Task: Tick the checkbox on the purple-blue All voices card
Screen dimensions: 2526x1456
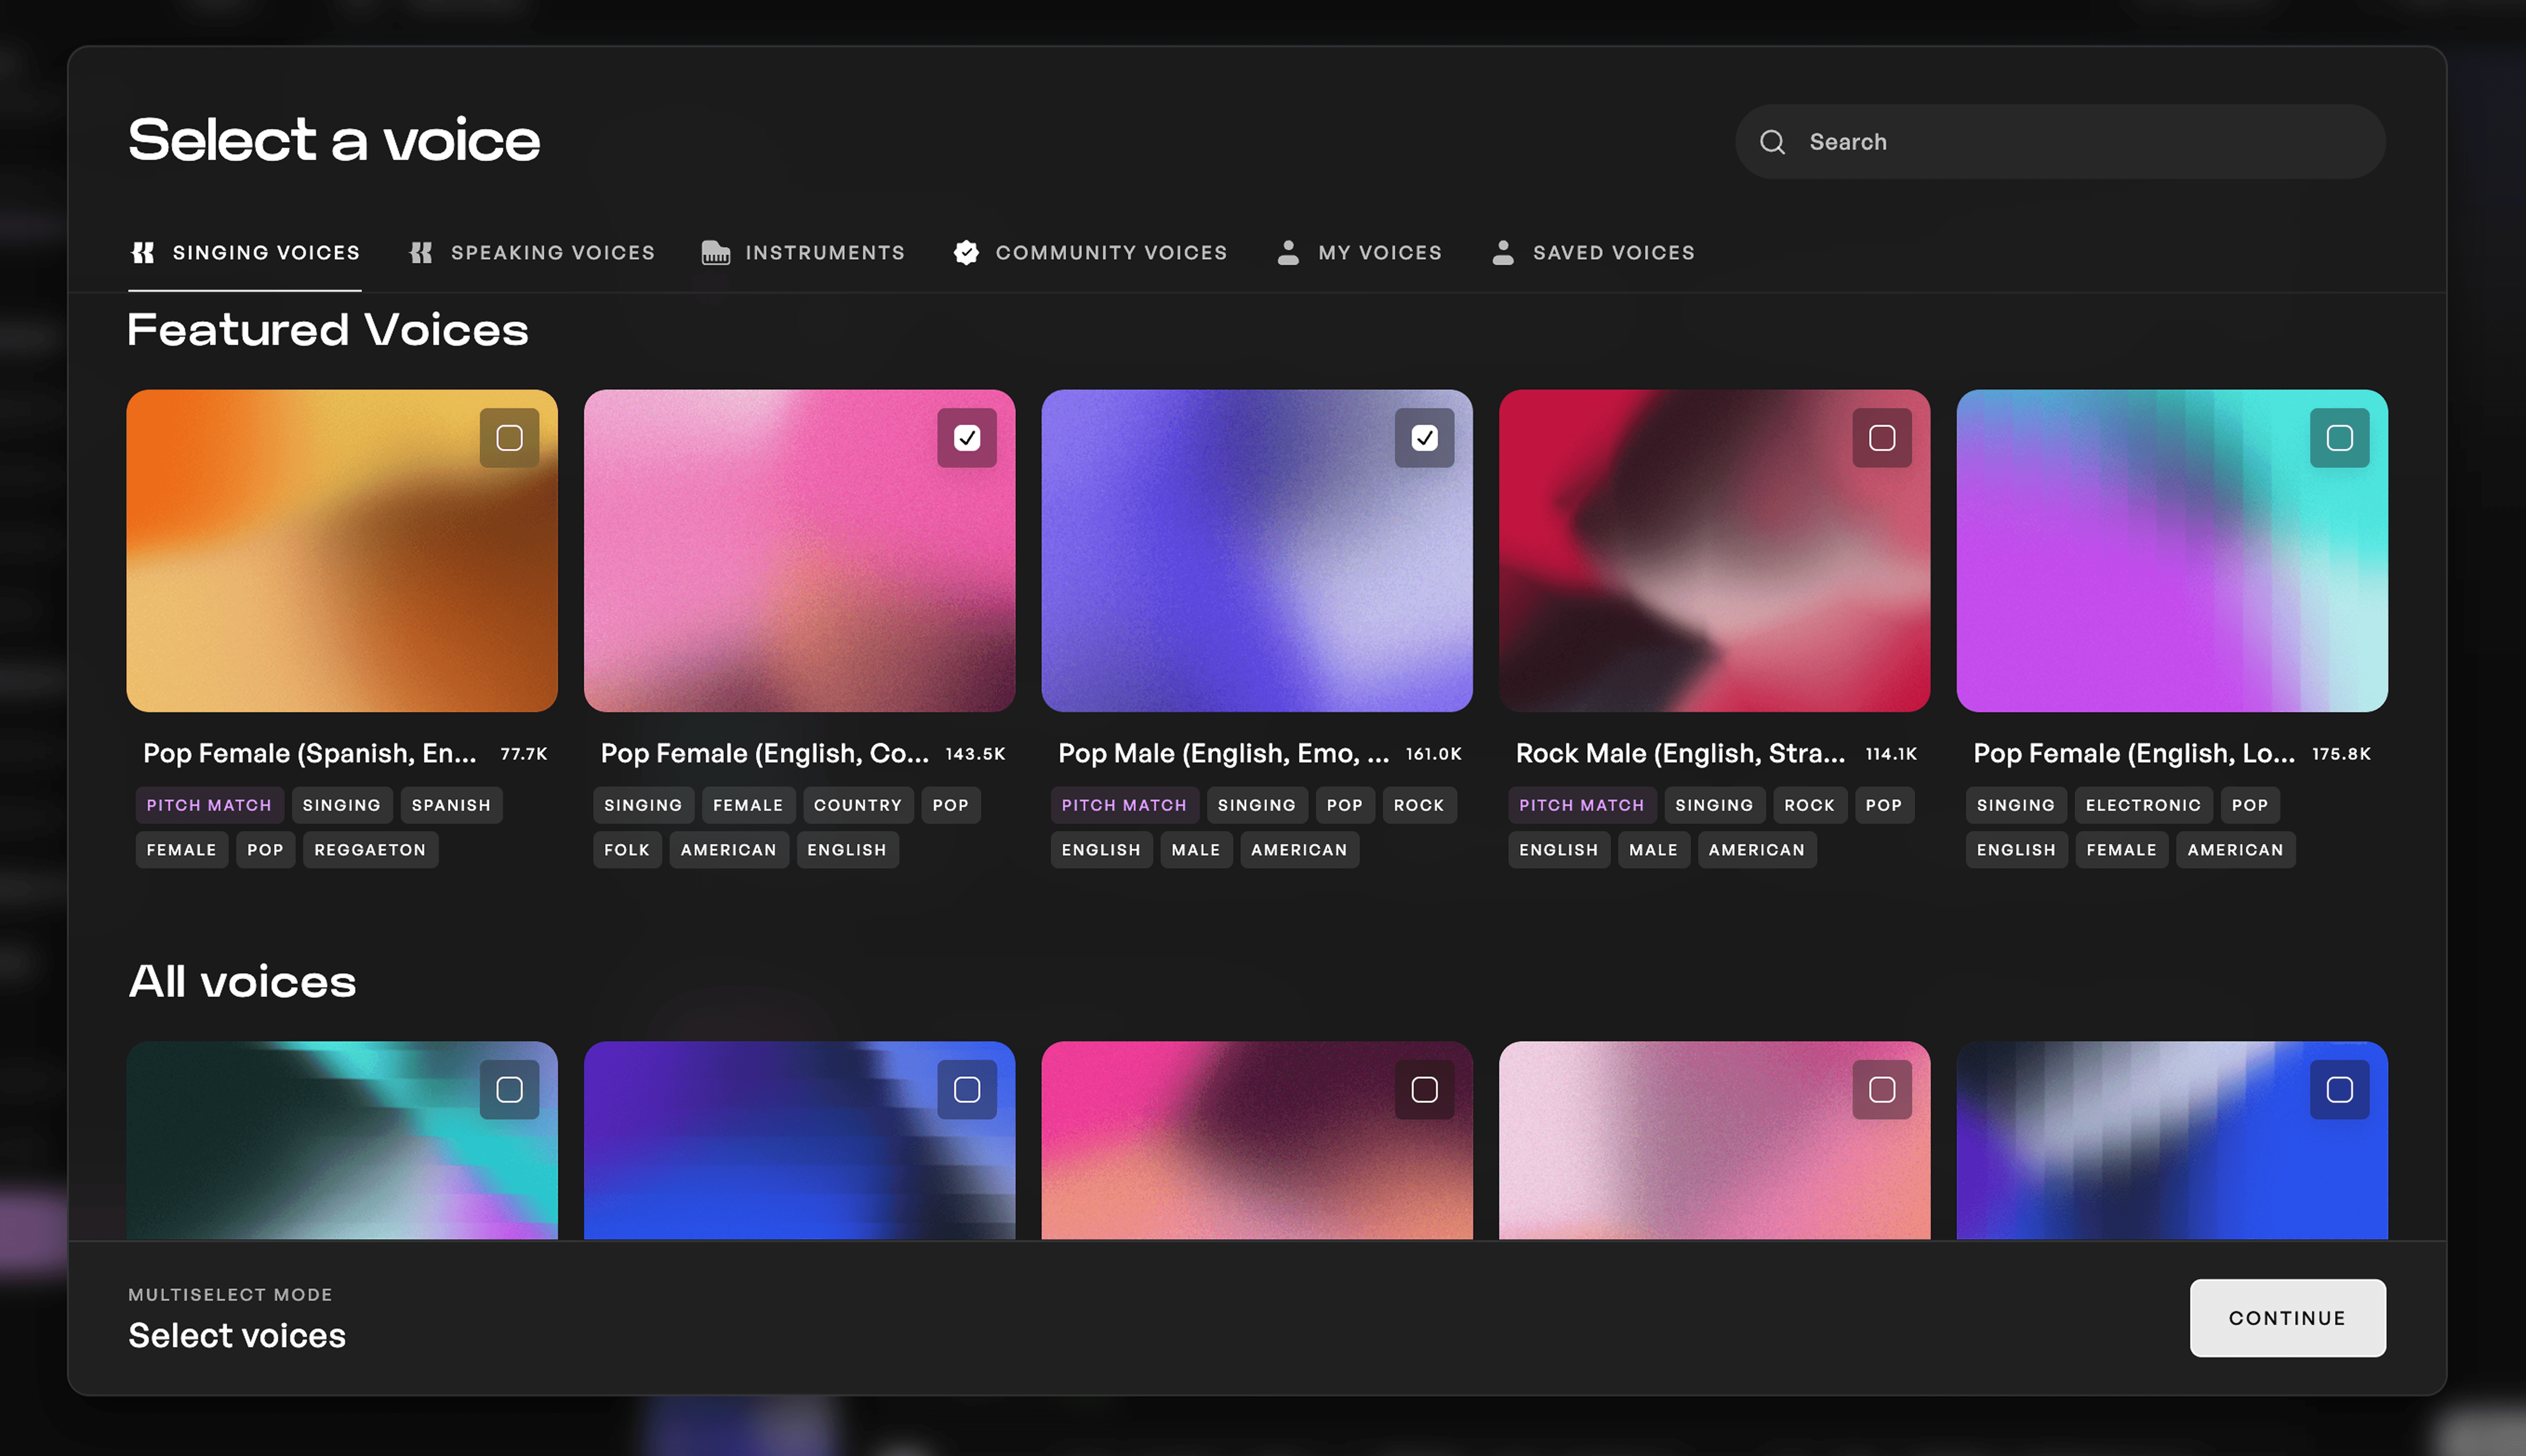Action: tap(967, 1089)
